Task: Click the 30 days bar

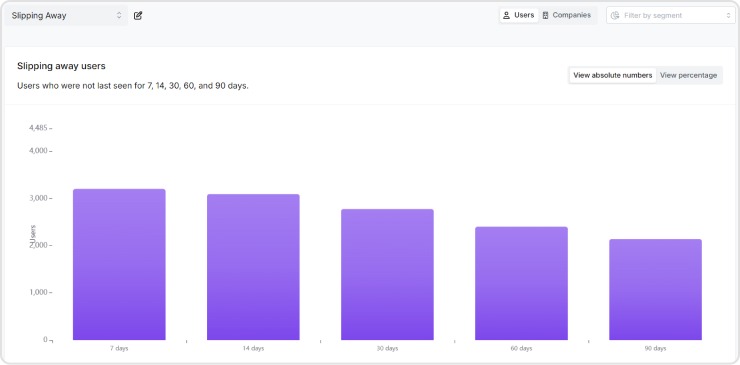Action: (x=387, y=274)
